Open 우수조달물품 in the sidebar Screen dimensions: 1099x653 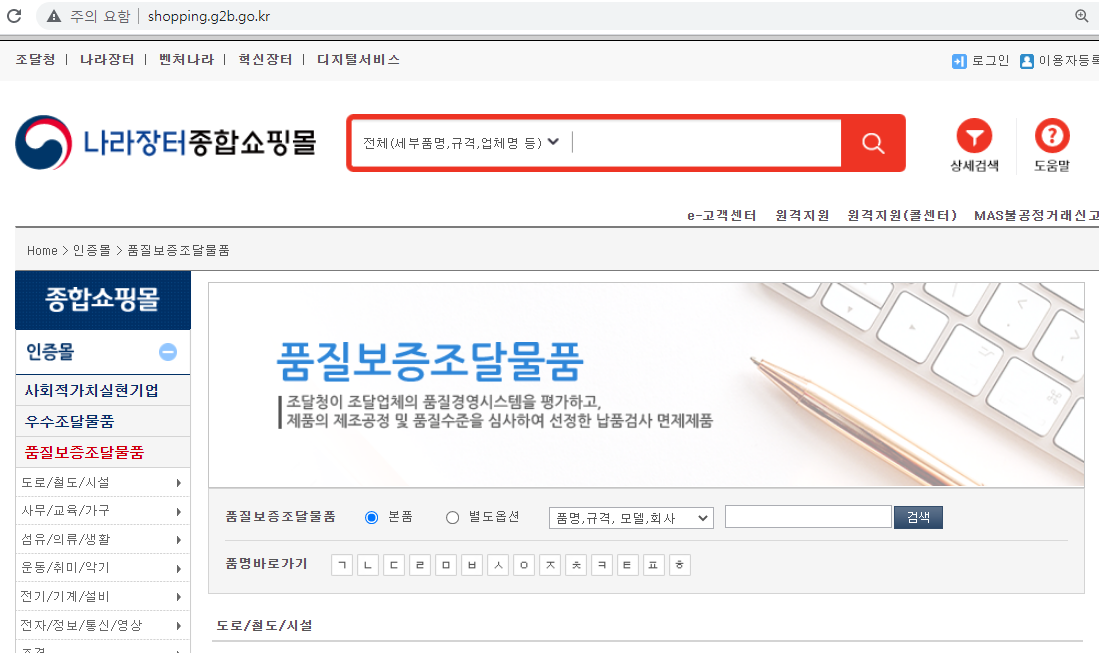pos(69,421)
